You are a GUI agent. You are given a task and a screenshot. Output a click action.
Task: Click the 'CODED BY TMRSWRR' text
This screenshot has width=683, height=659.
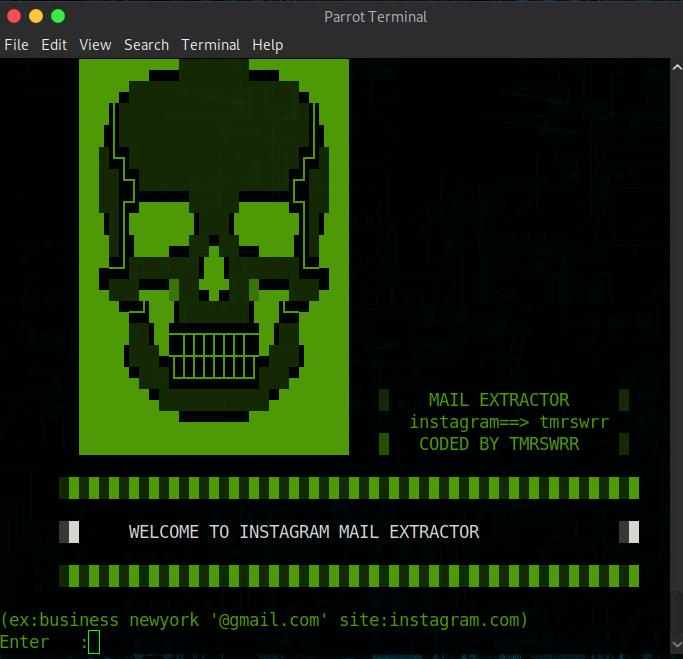click(499, 444)
